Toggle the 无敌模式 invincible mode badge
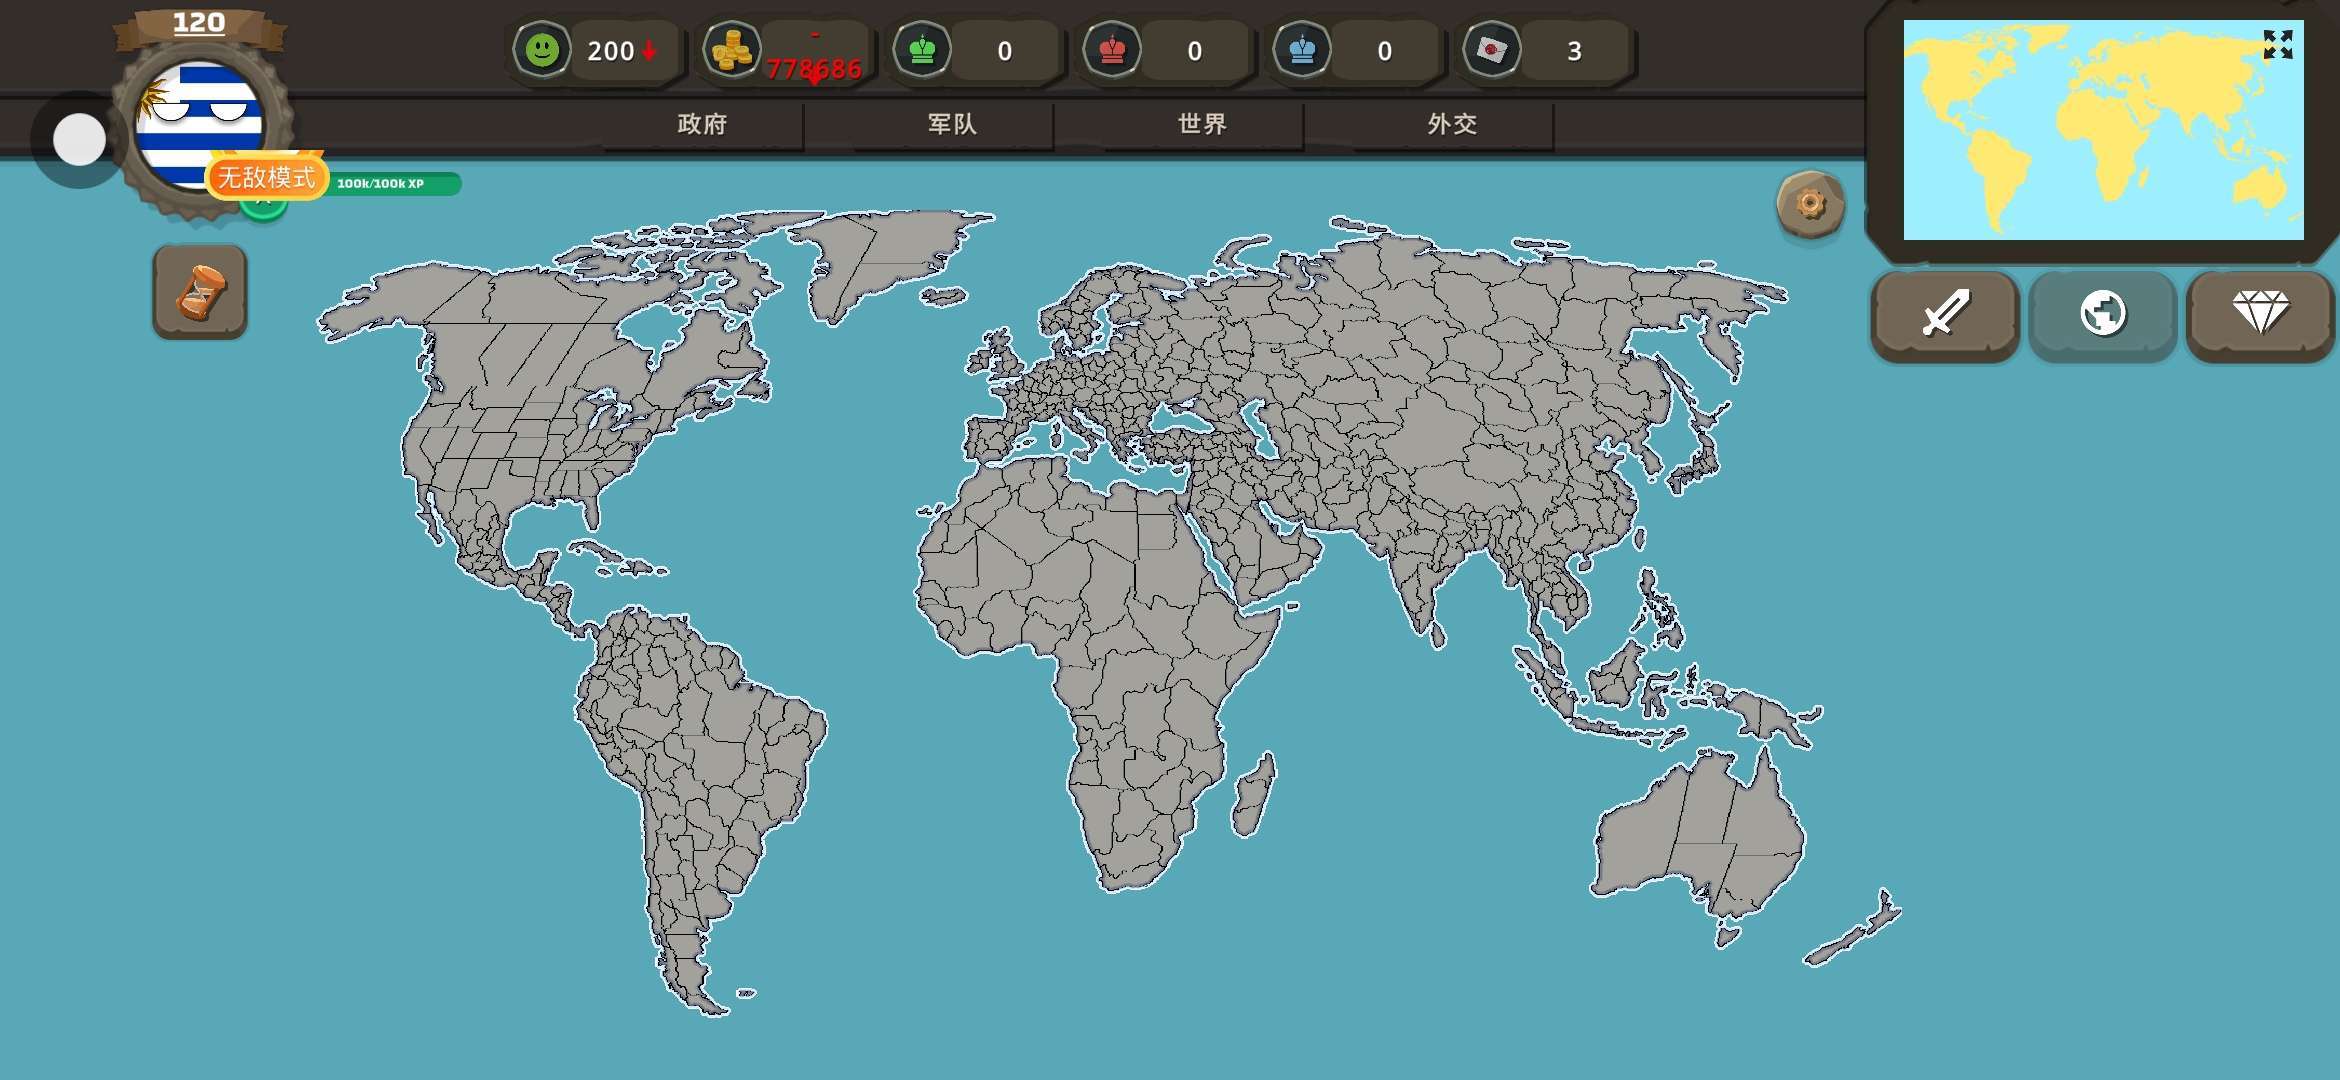The image size is (2340, 1080). [x=266, y=178]
